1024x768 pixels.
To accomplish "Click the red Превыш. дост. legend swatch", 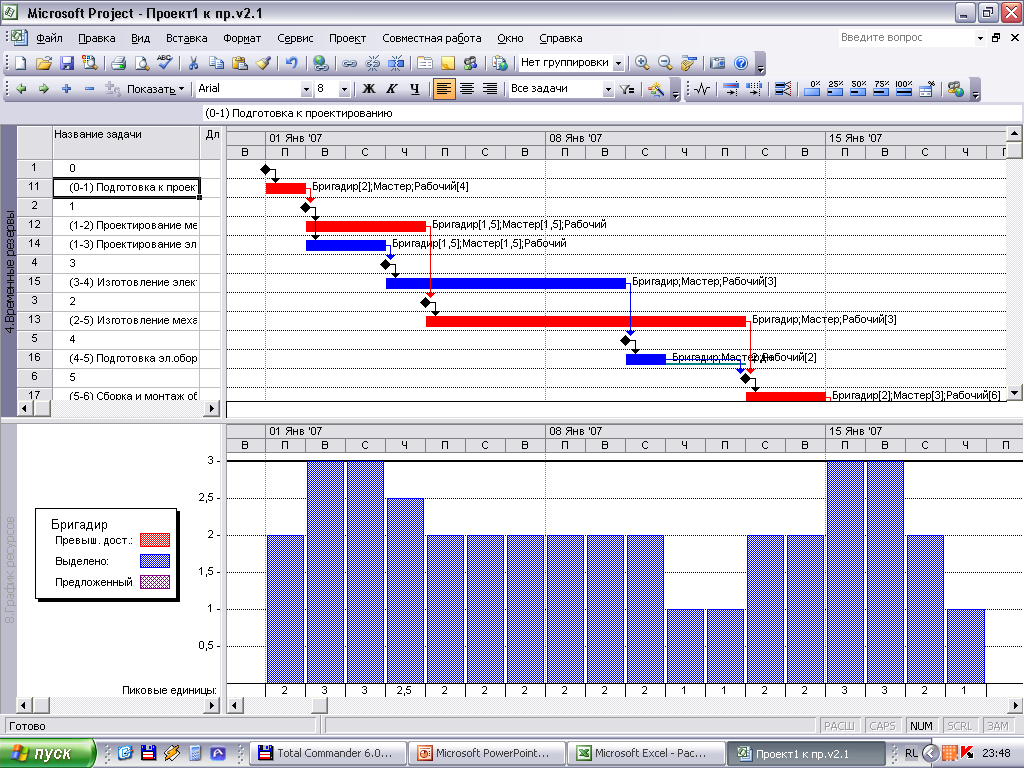I will pyautogui.click(x=155, y=540).
